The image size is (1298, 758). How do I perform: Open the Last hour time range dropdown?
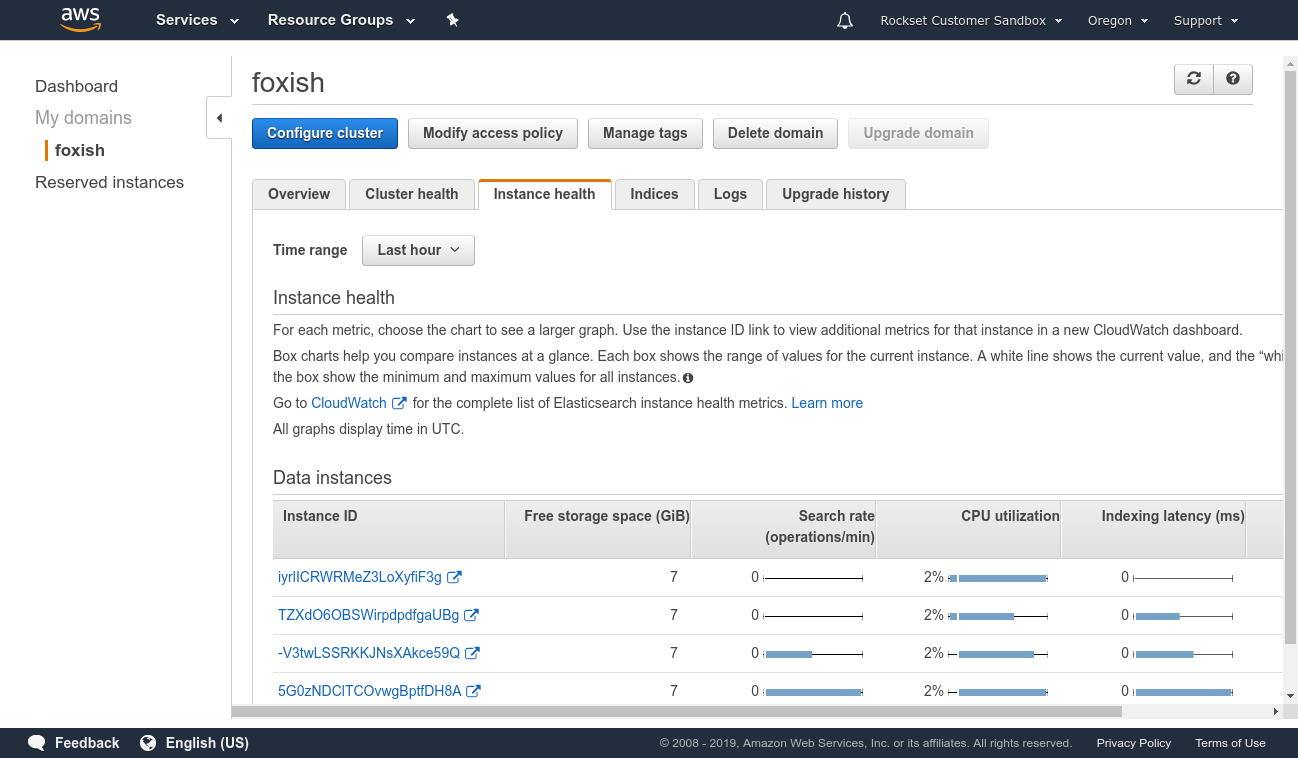click(418, 250)
